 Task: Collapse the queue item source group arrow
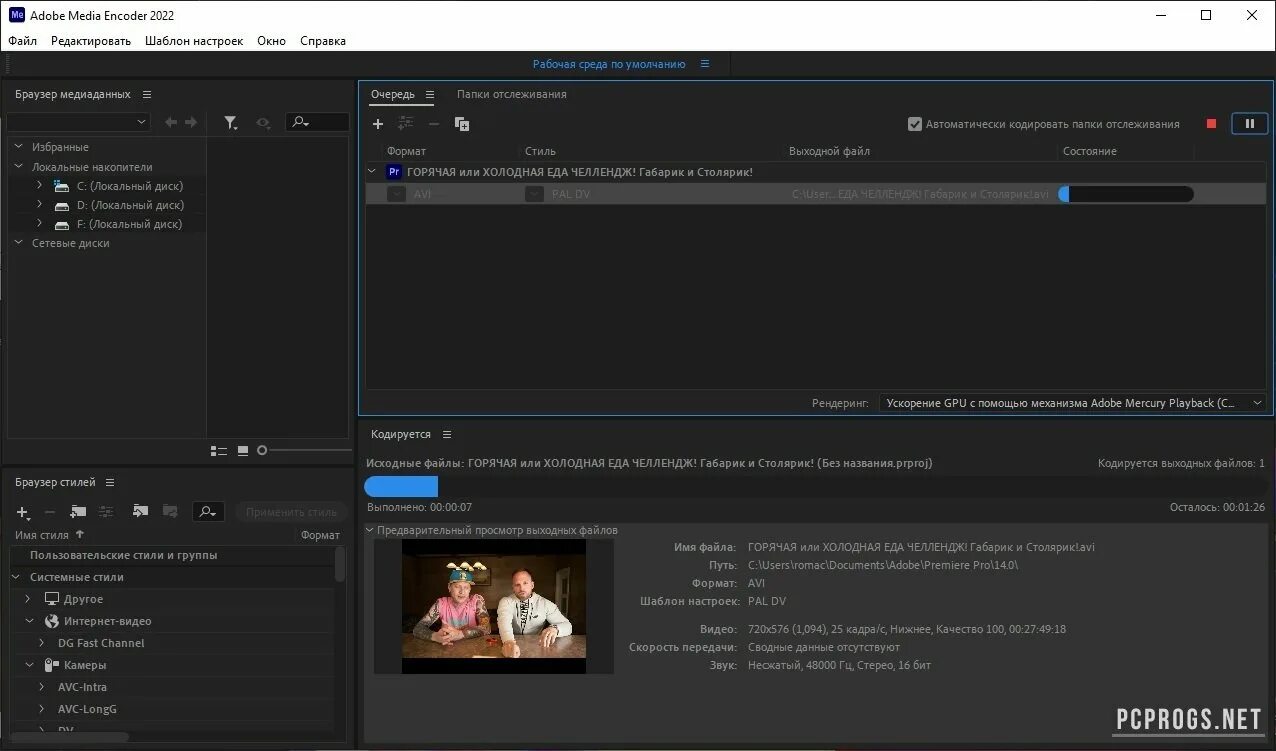(x=373, y=172)
